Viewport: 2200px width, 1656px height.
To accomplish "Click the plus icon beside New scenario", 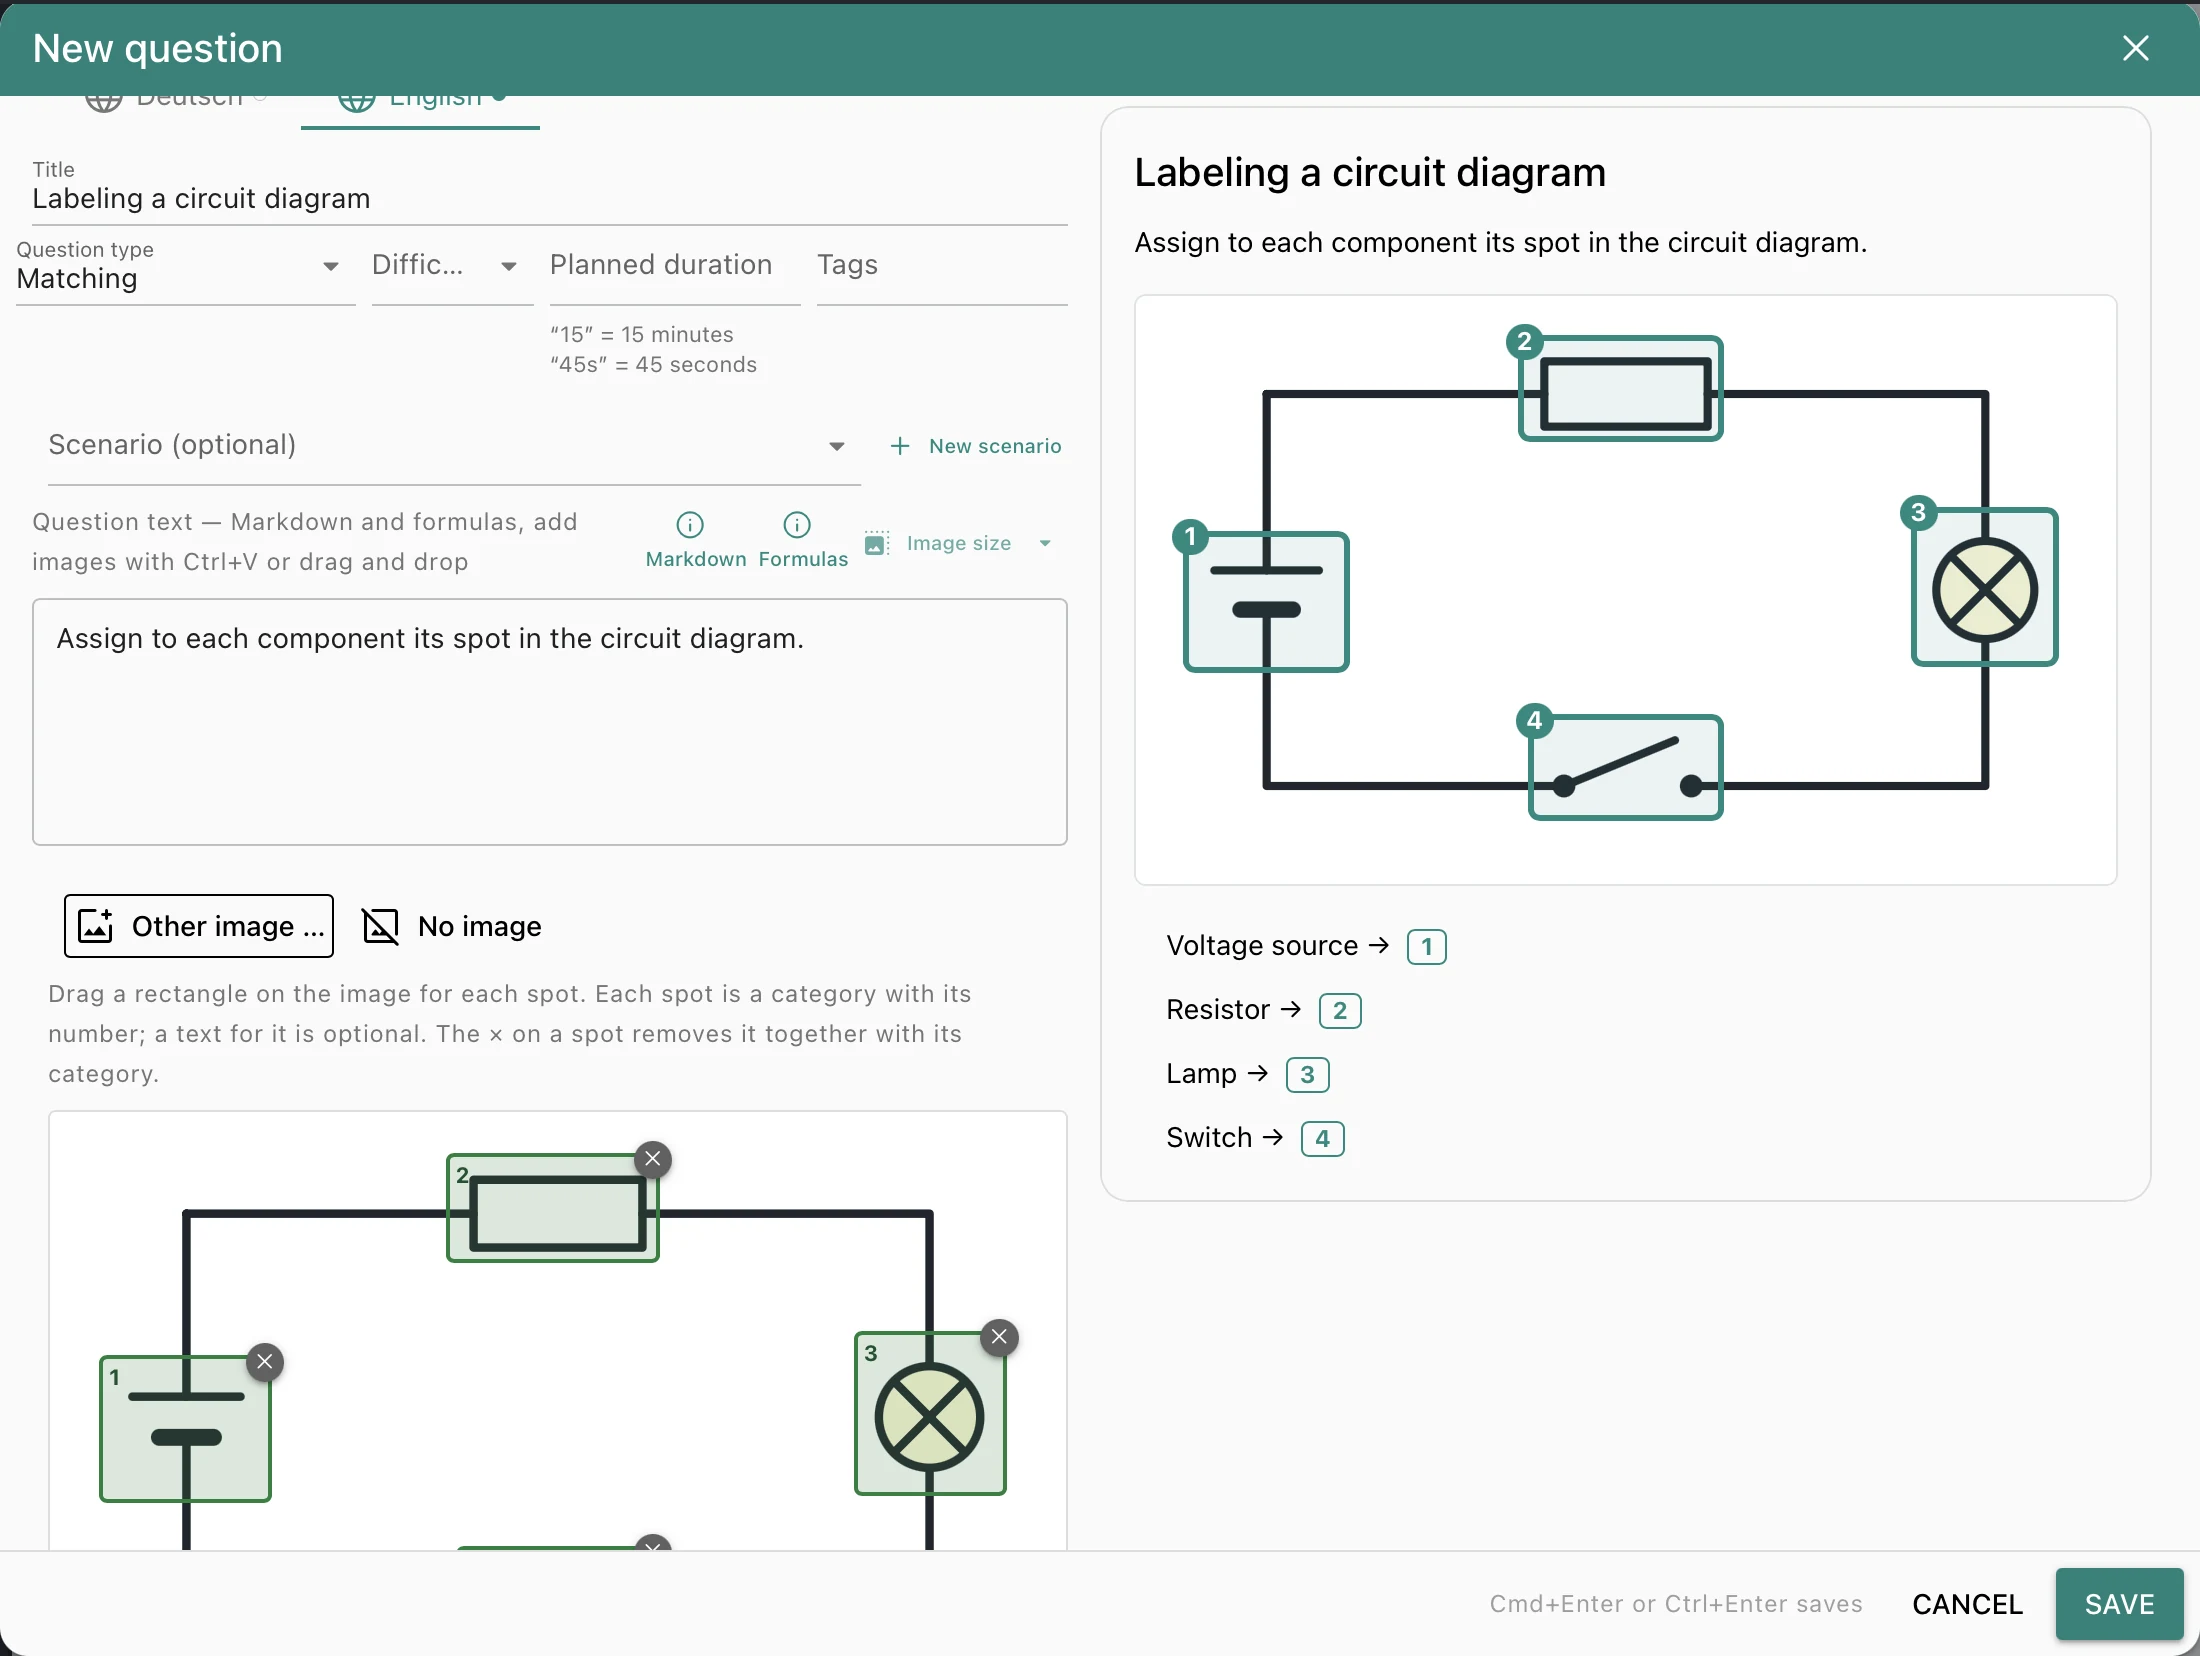I will (900, 446).
